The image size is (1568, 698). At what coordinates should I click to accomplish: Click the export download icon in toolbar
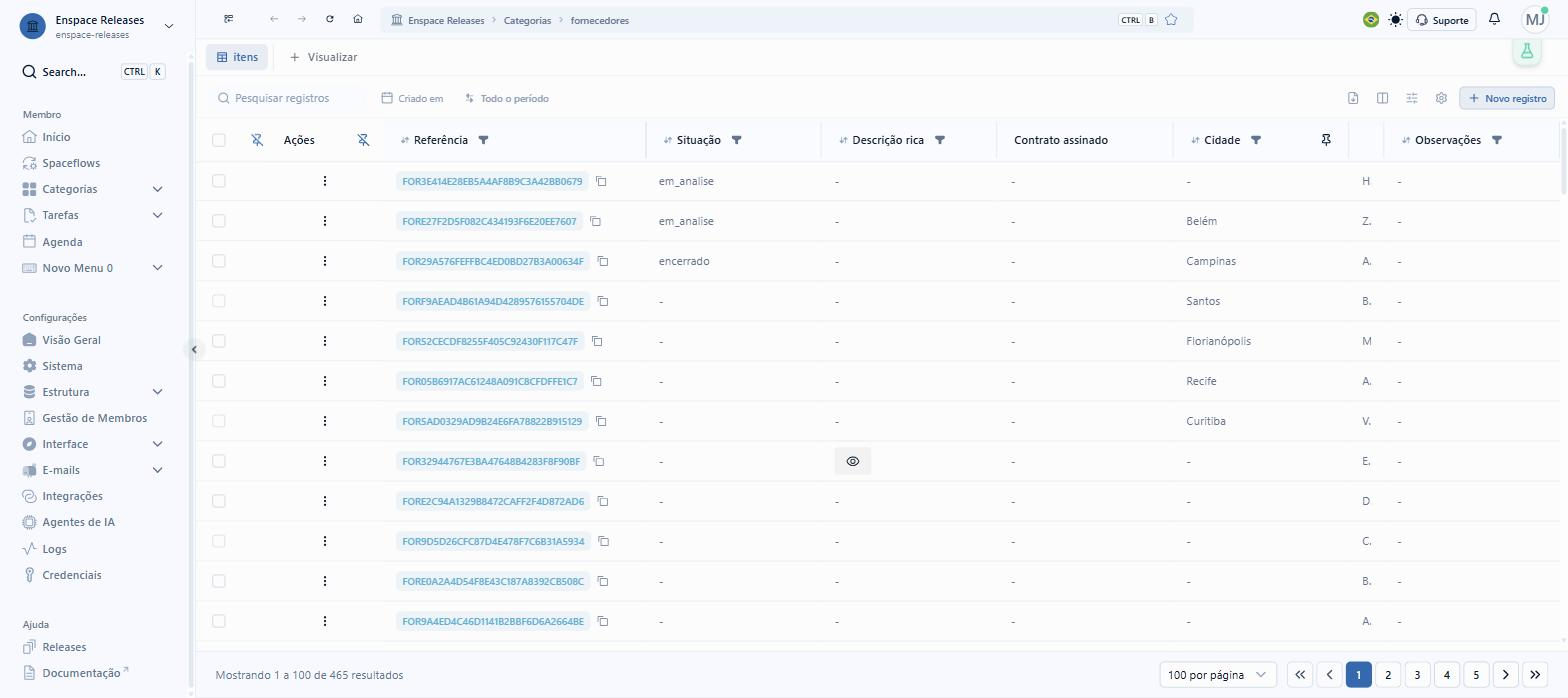[x=1353, y=98]
